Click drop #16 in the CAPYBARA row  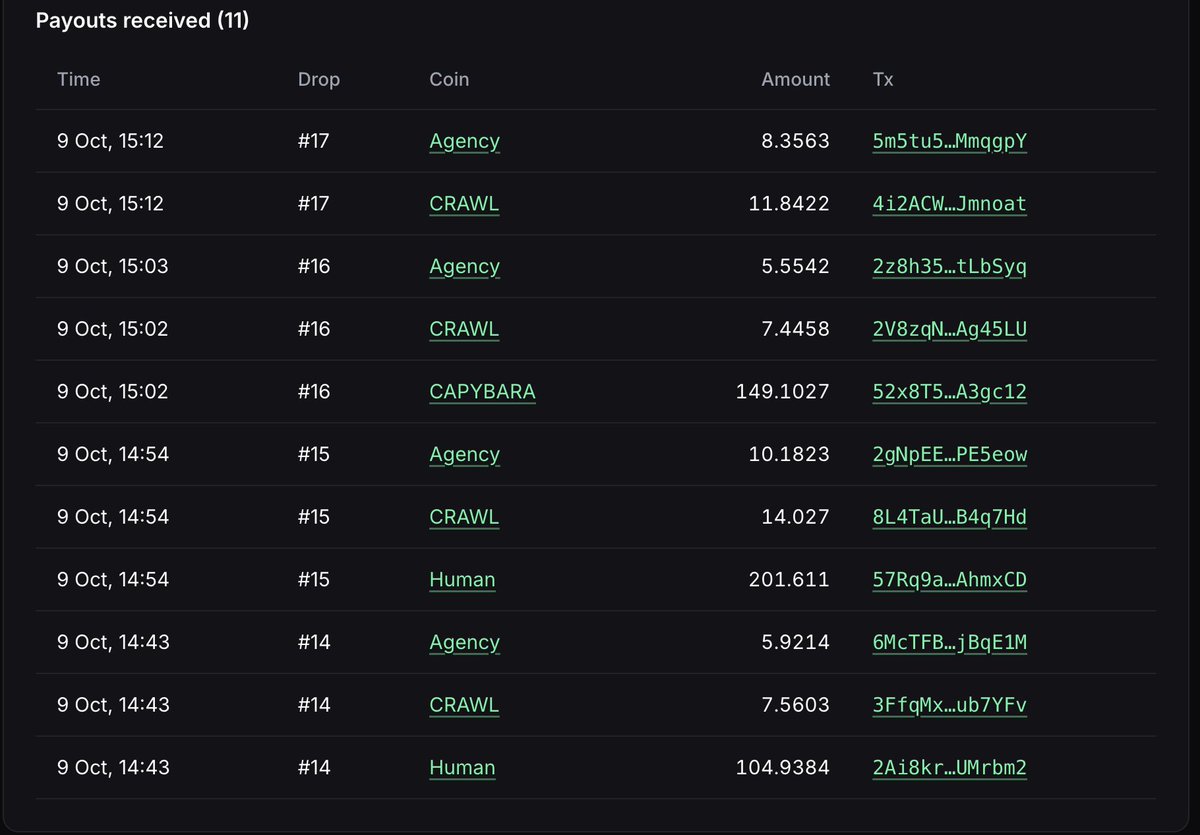click(x=314, y=392)
